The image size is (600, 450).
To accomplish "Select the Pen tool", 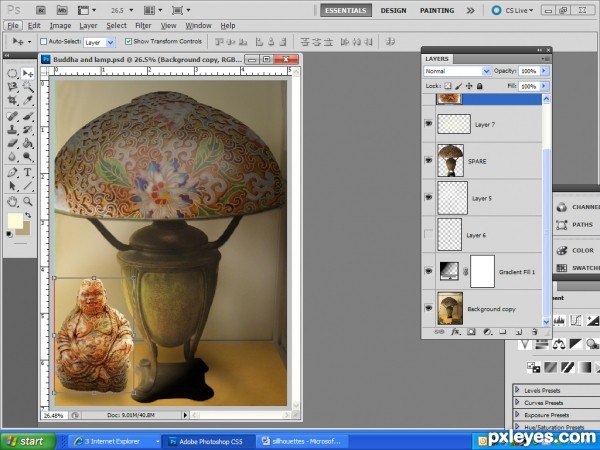I will click(12, 173).
